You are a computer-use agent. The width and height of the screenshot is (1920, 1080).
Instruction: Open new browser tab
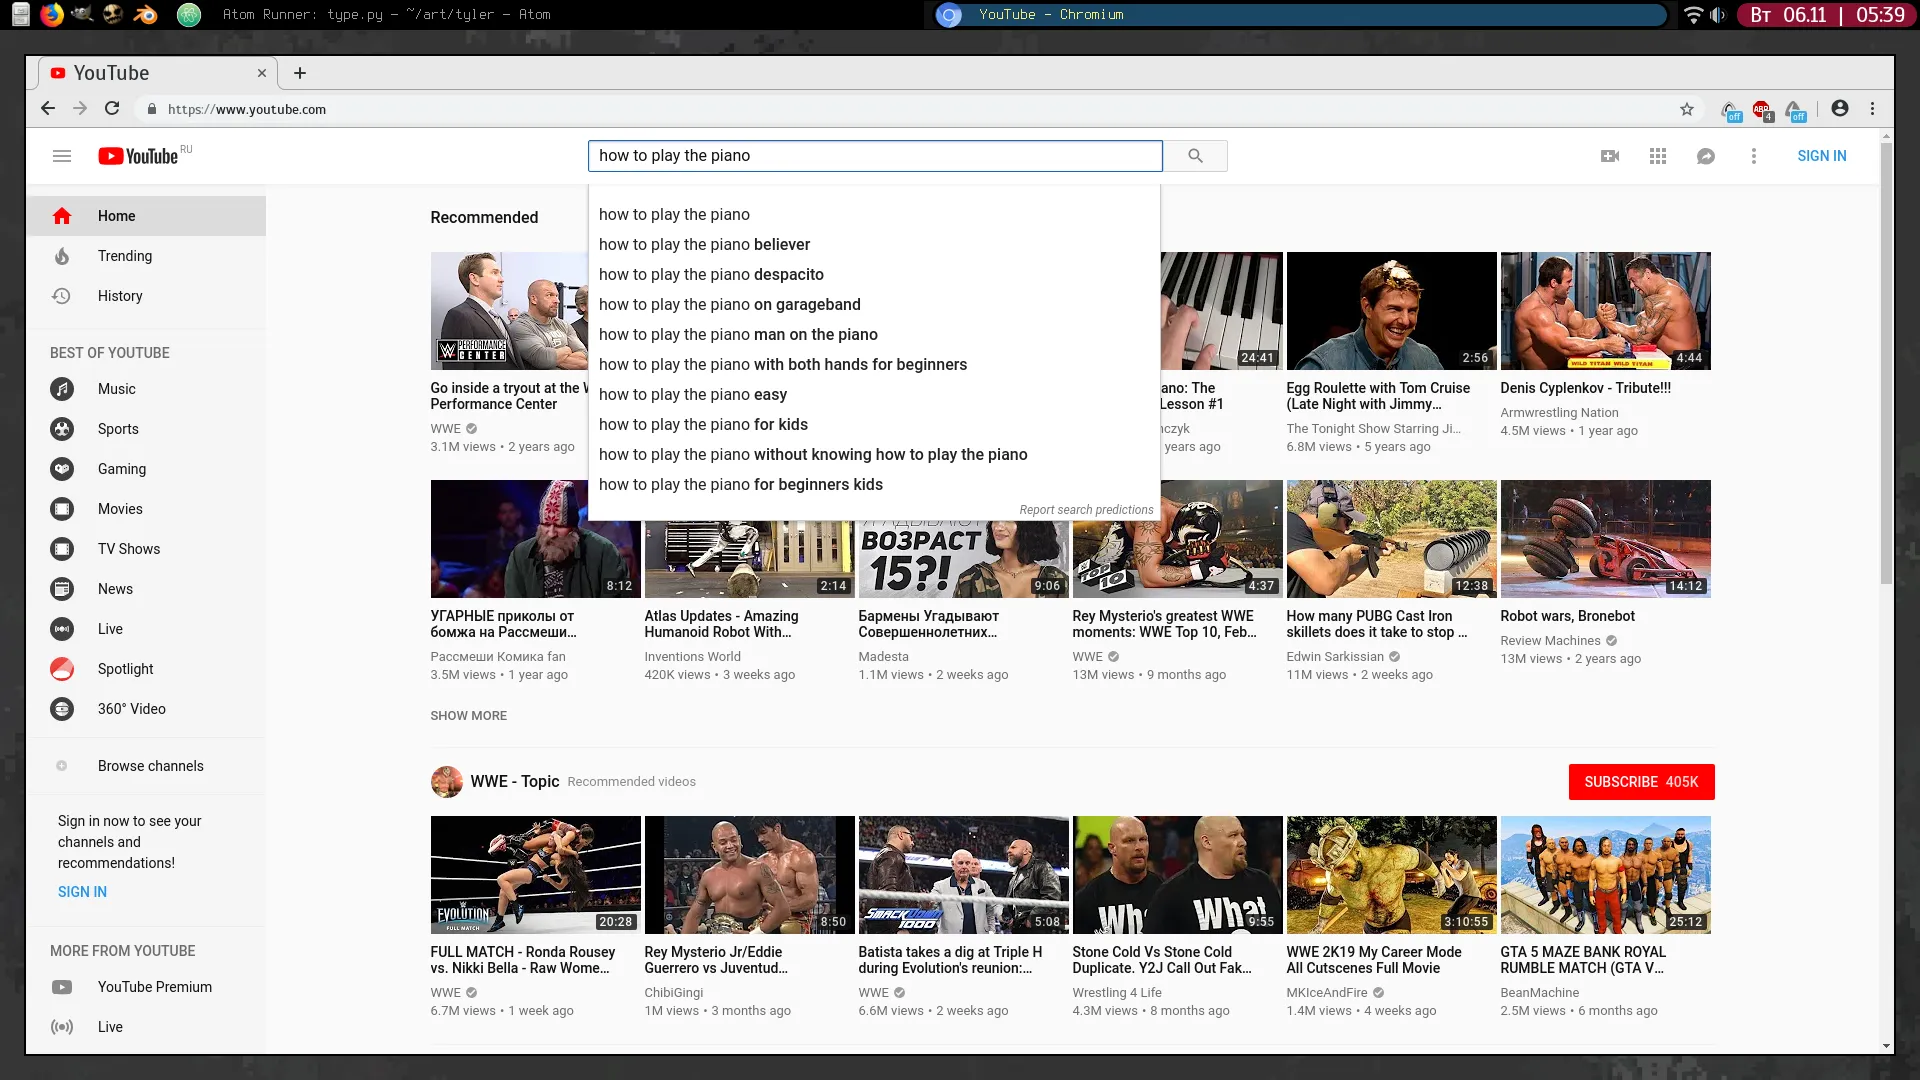300,73
